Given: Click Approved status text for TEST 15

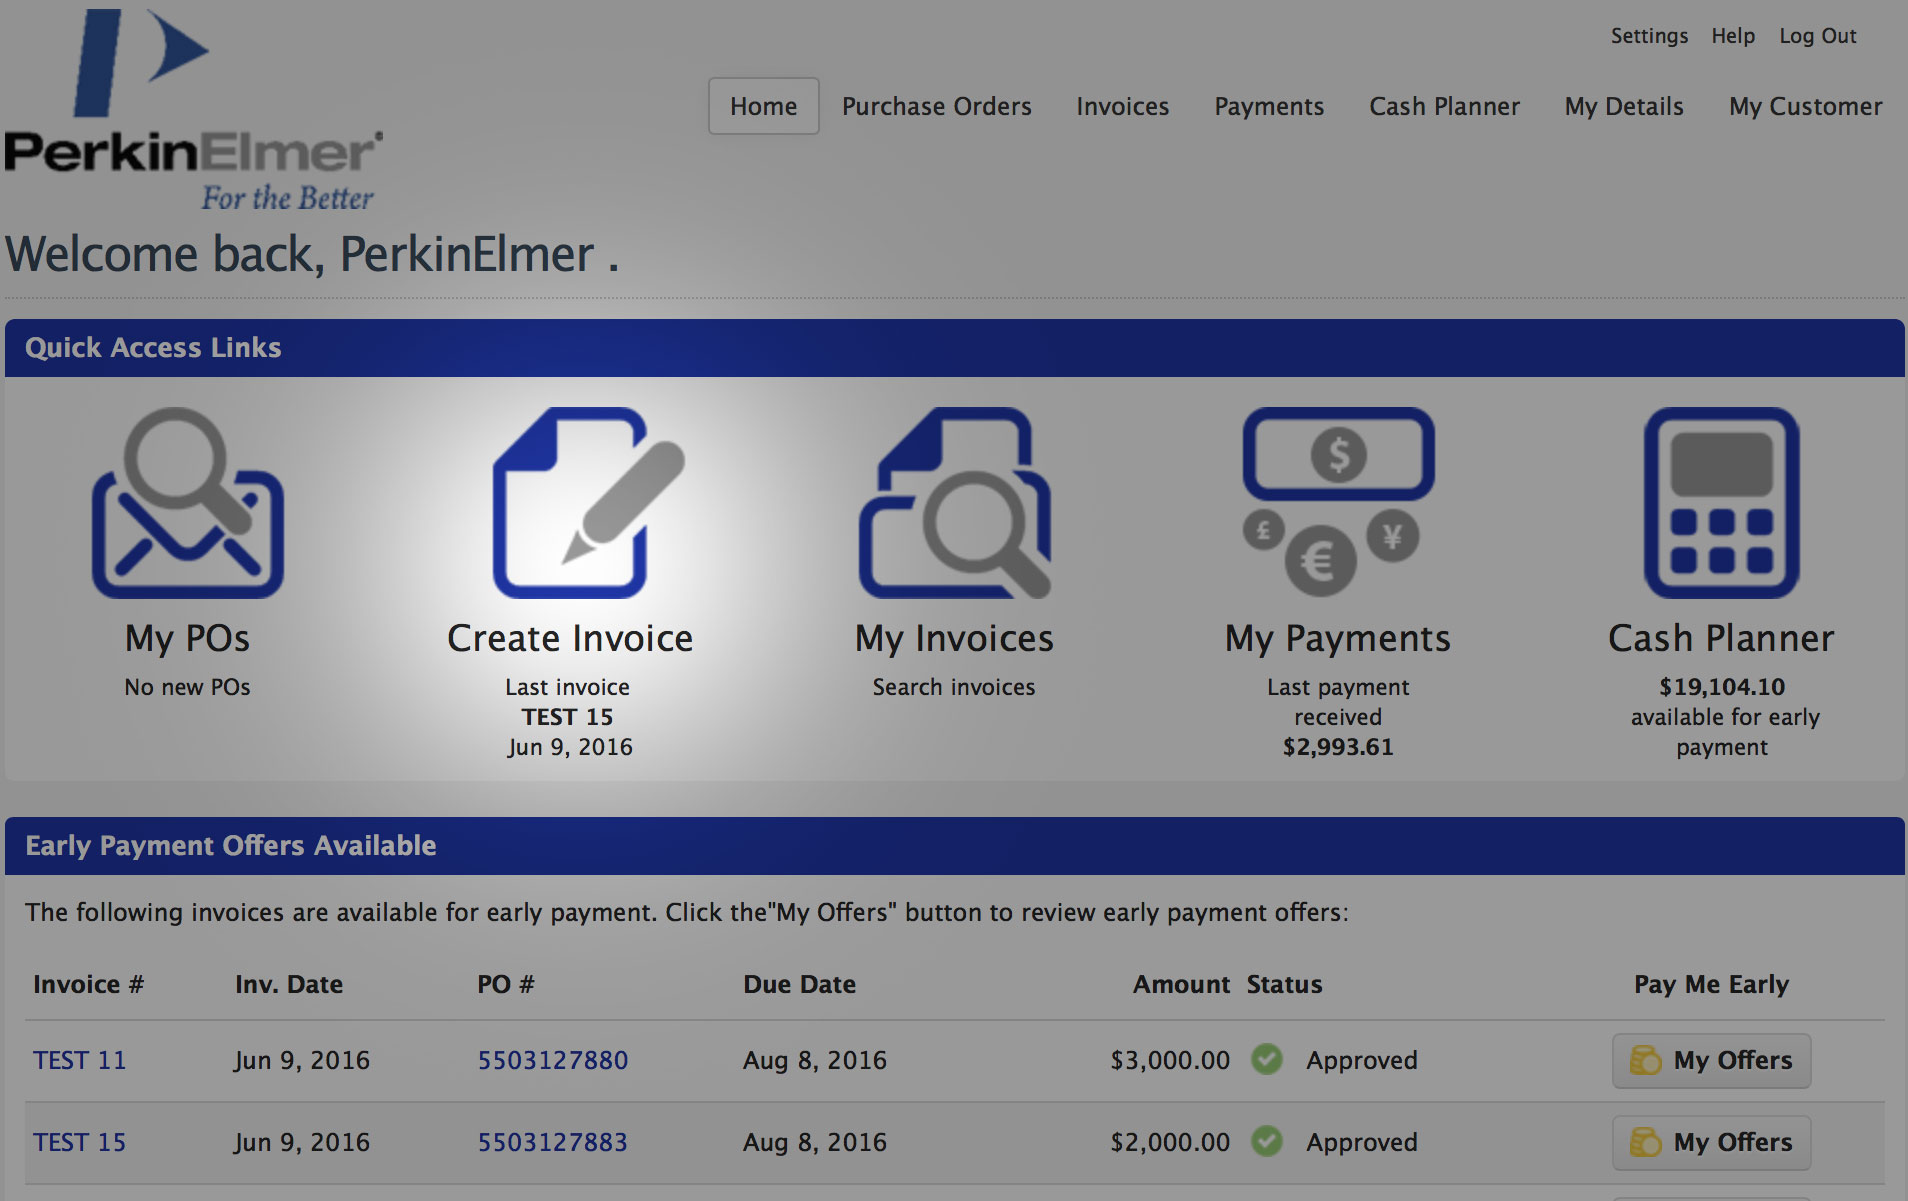Looking at the screenshot, I should [x=1362, y=1142].
